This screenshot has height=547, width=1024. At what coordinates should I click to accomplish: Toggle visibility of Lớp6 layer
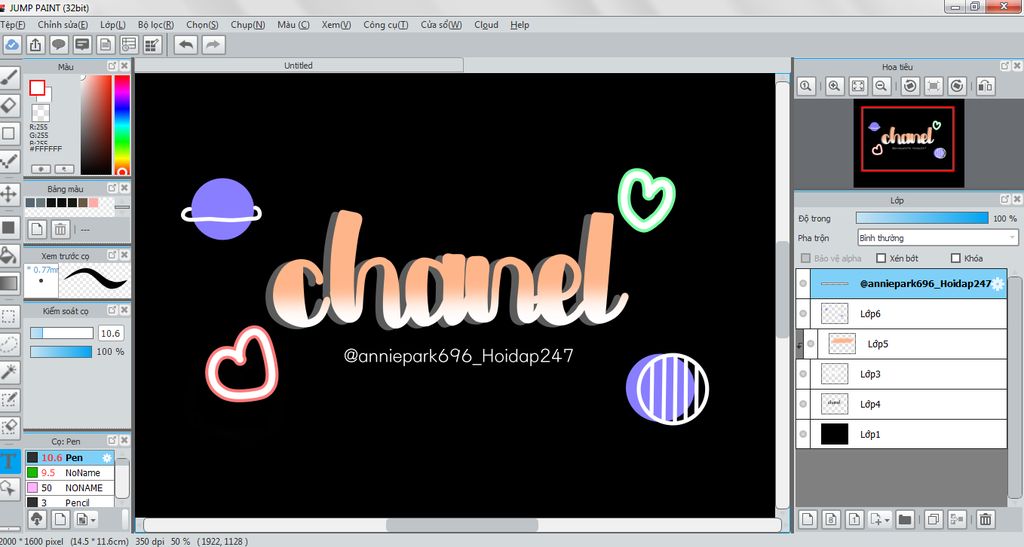[803, 313]
